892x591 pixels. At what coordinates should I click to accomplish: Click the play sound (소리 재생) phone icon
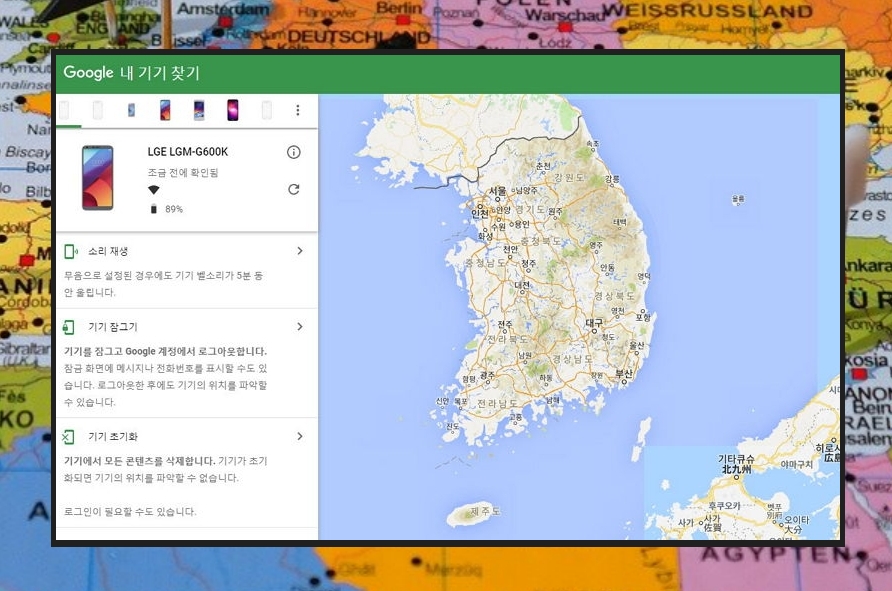[x=71, y=251]
